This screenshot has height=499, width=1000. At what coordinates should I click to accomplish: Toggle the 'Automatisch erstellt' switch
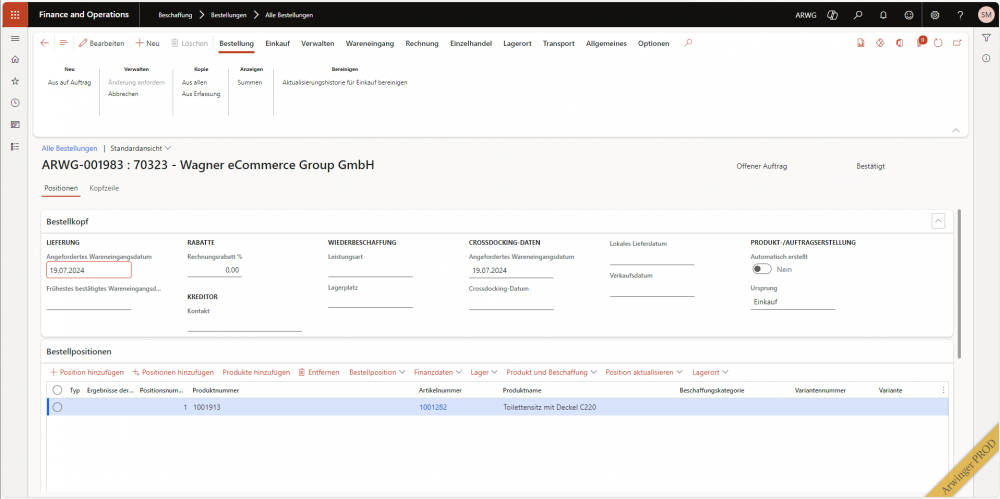coord(761,269)
